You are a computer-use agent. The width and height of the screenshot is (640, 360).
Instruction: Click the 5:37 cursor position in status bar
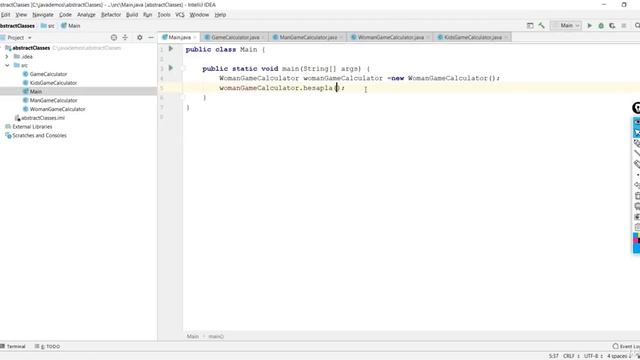click(x=553, y=356)
